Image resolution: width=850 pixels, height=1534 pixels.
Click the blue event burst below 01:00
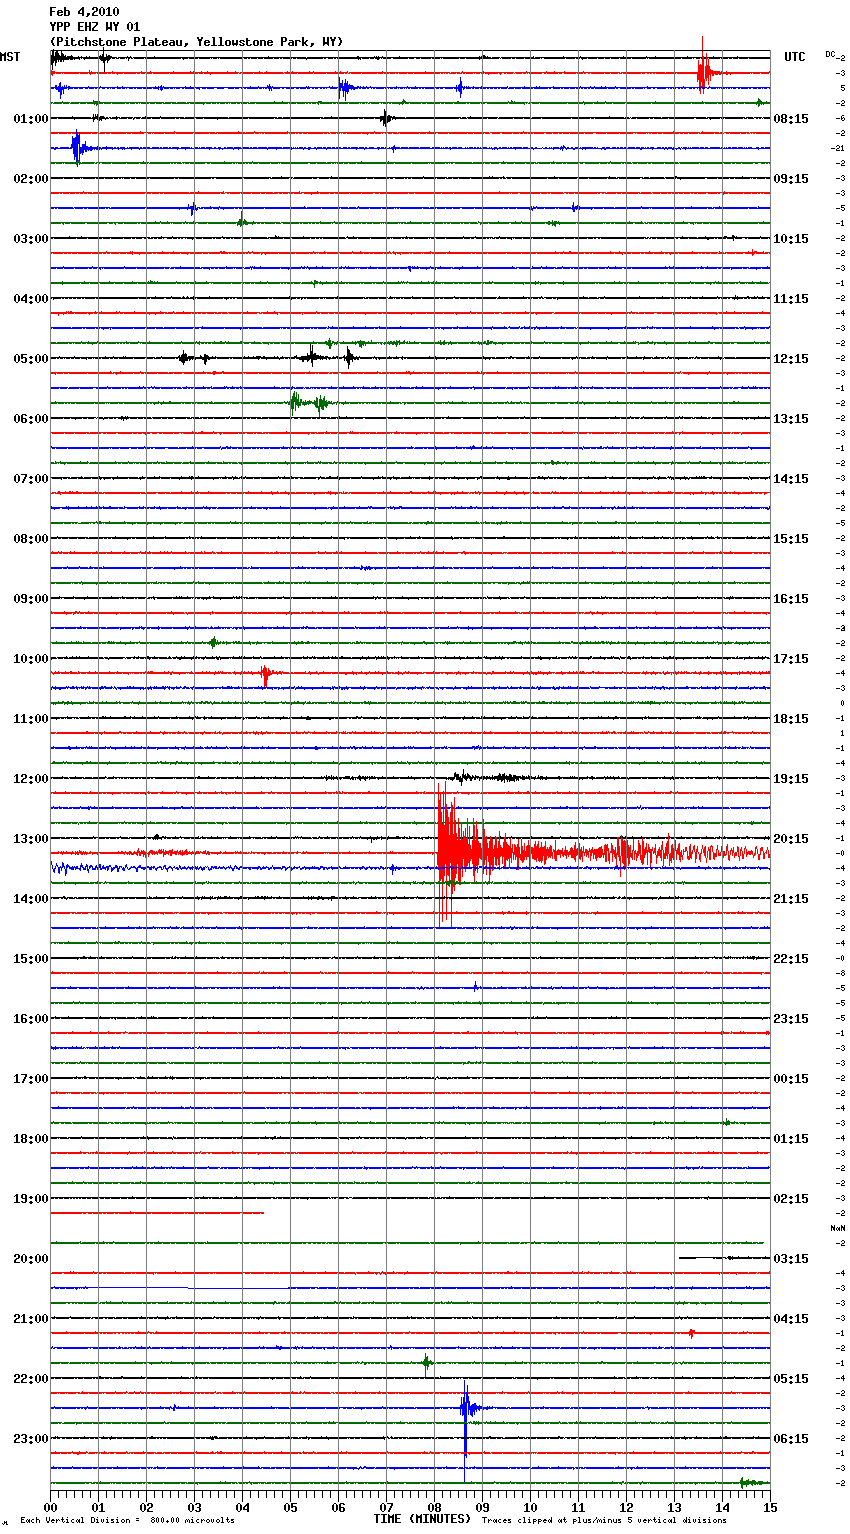pyautogui.click(x=77, y=148)
